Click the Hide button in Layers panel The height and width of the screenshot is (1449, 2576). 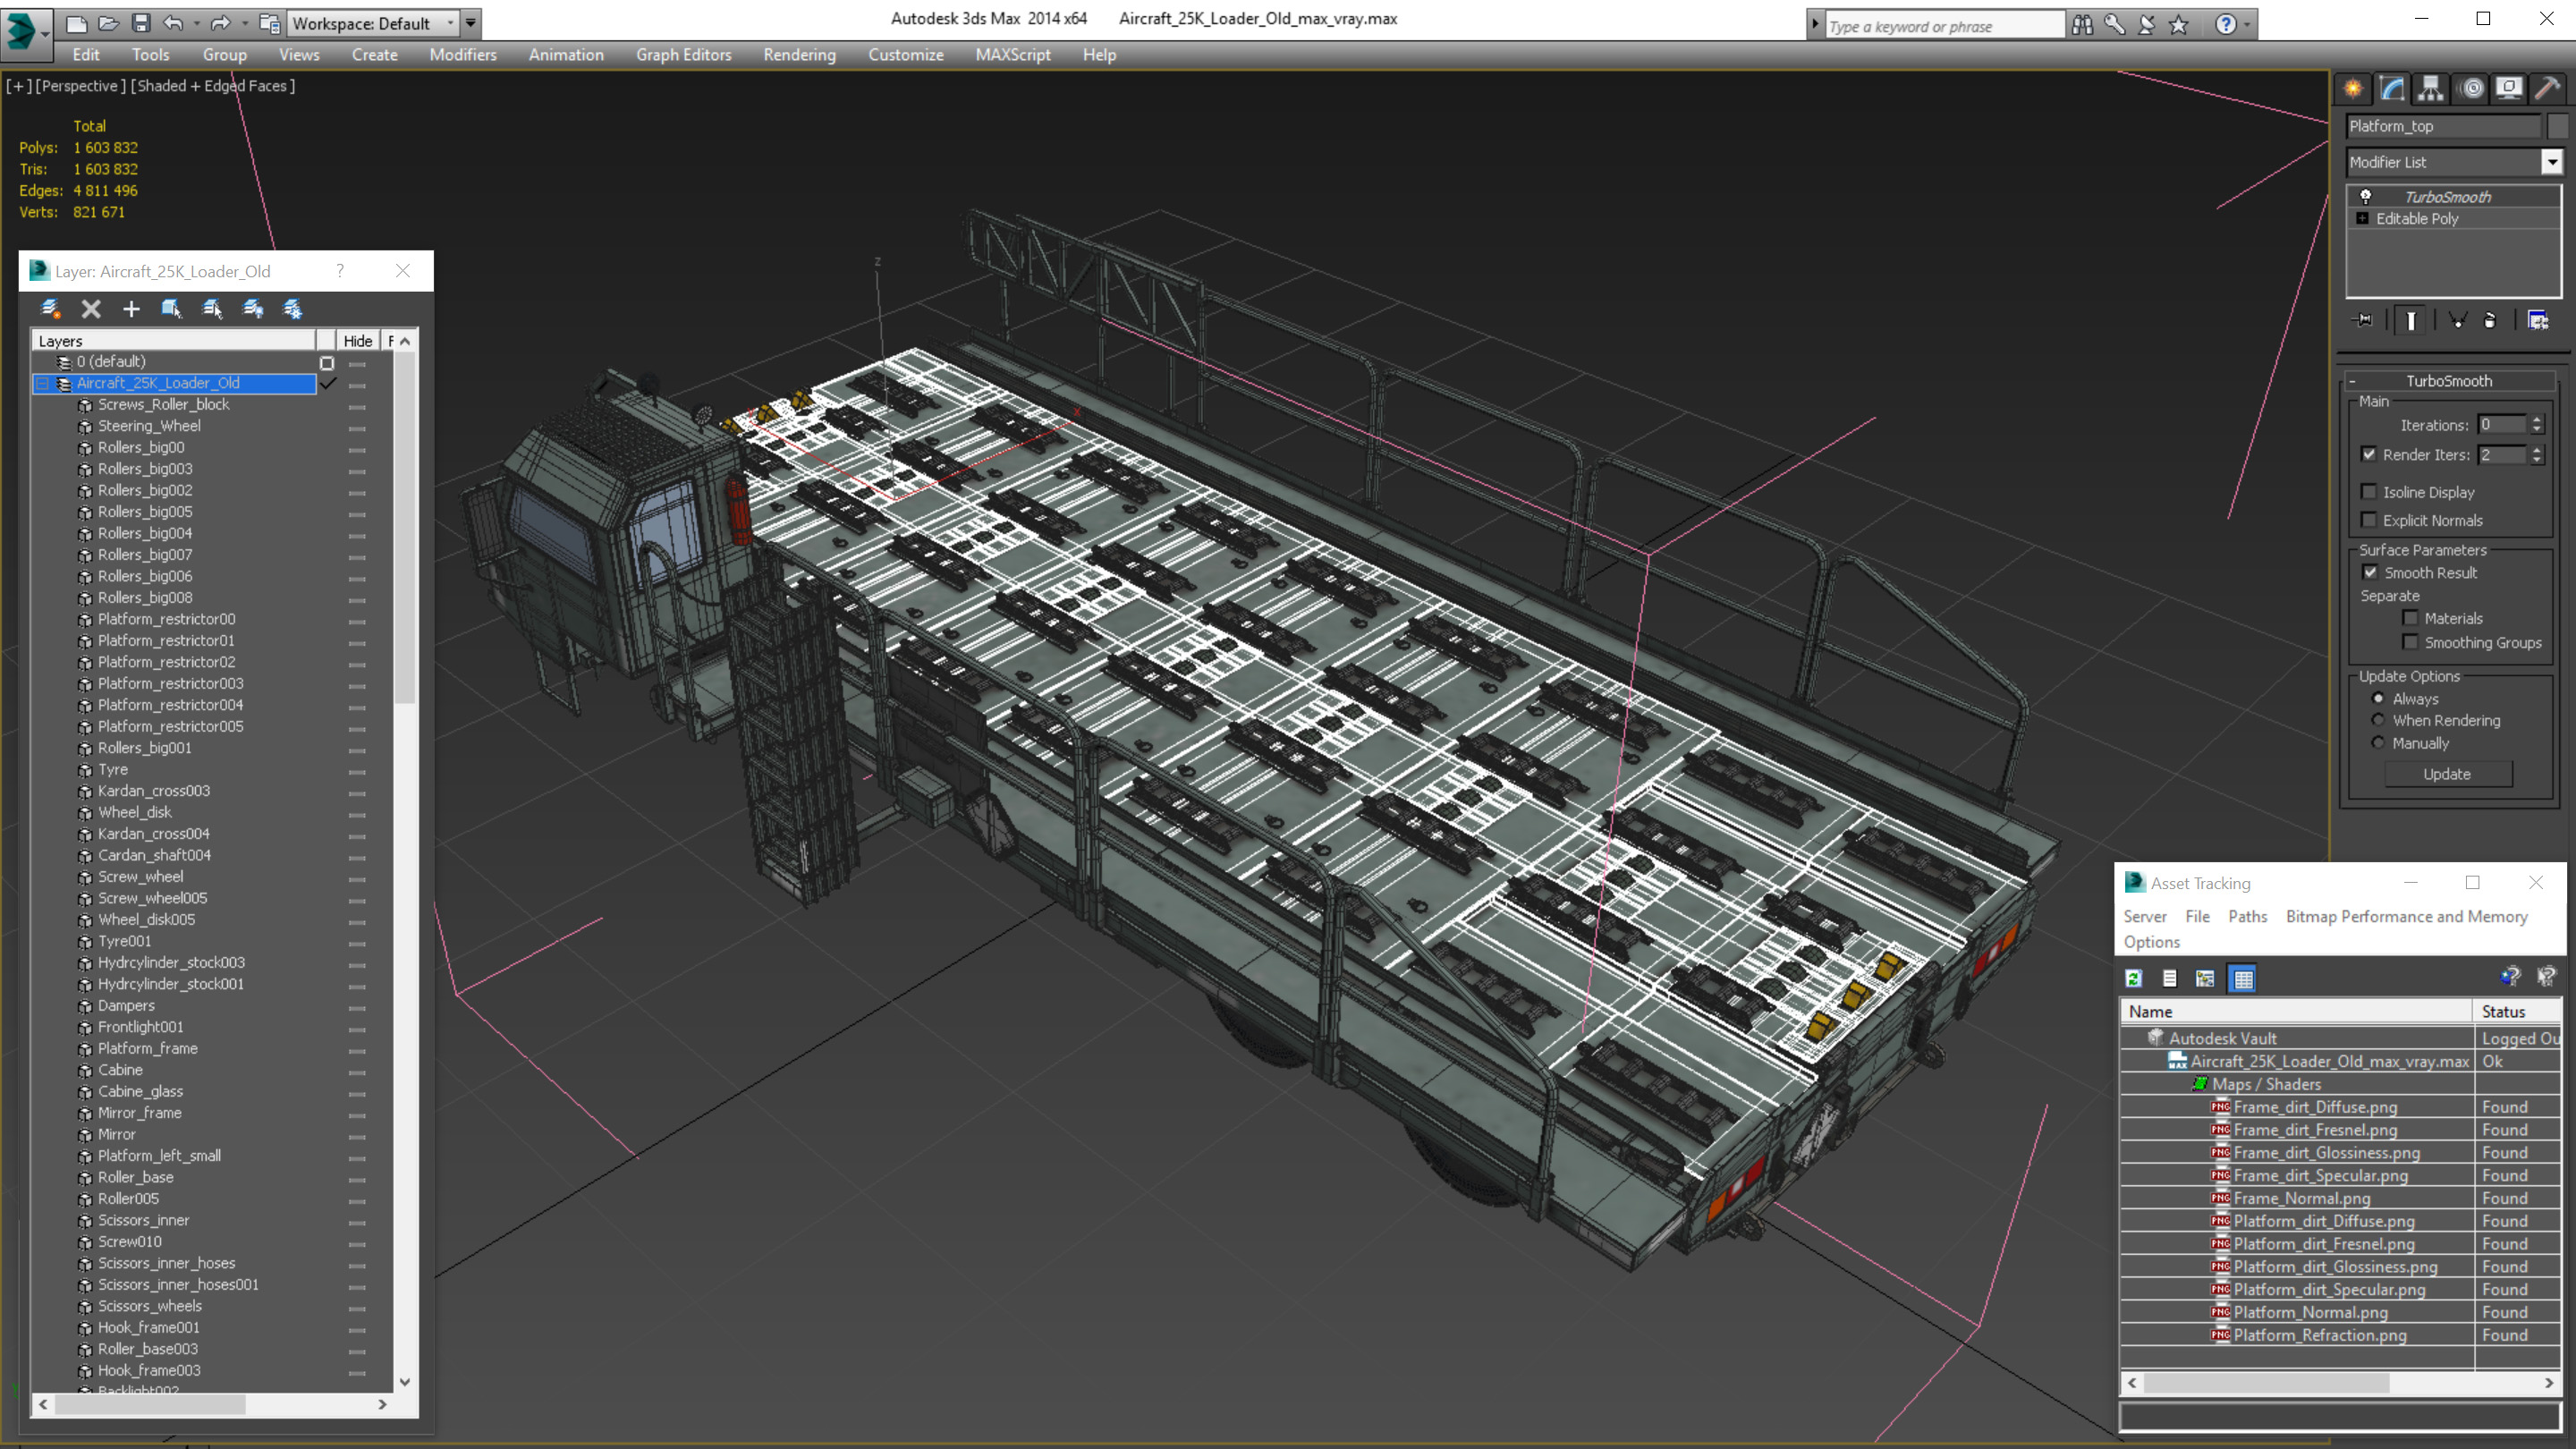click(x=356, y=338)
